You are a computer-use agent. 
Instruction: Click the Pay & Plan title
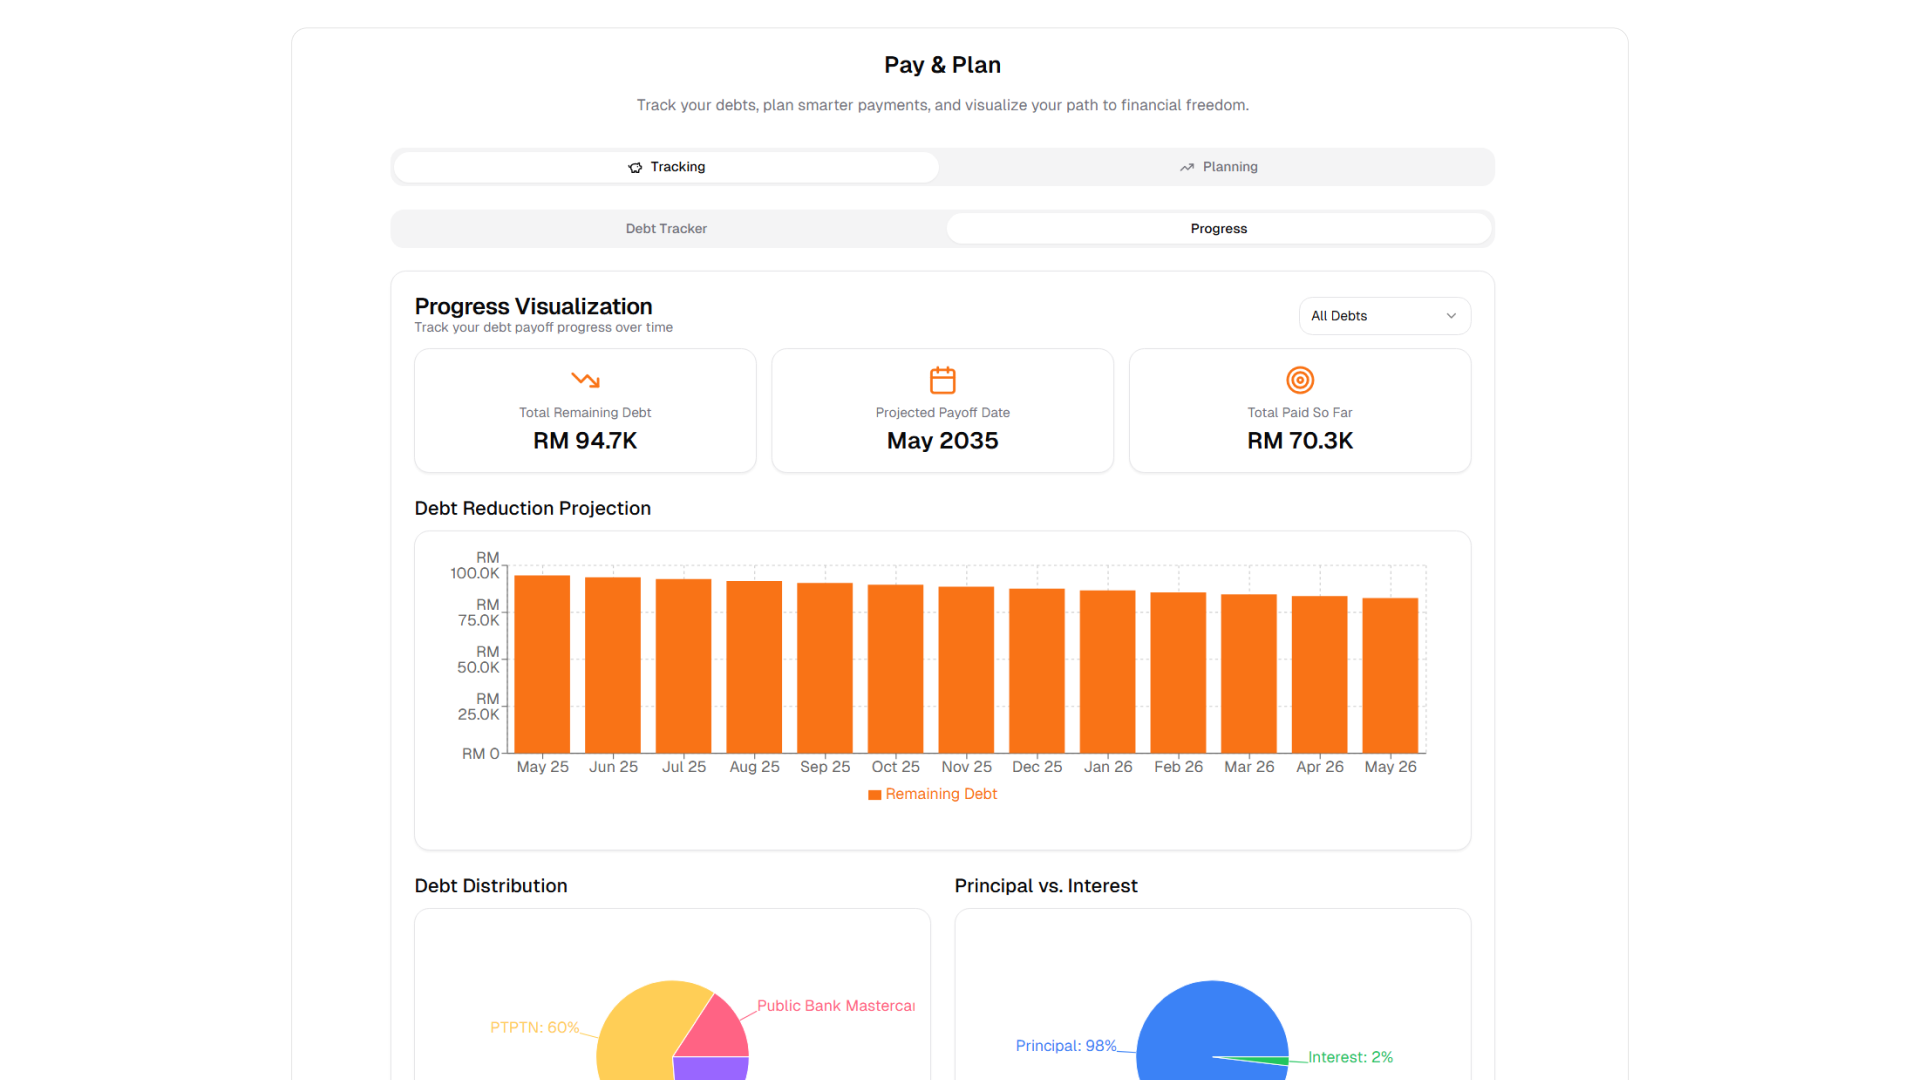click(x=942, y=65)
